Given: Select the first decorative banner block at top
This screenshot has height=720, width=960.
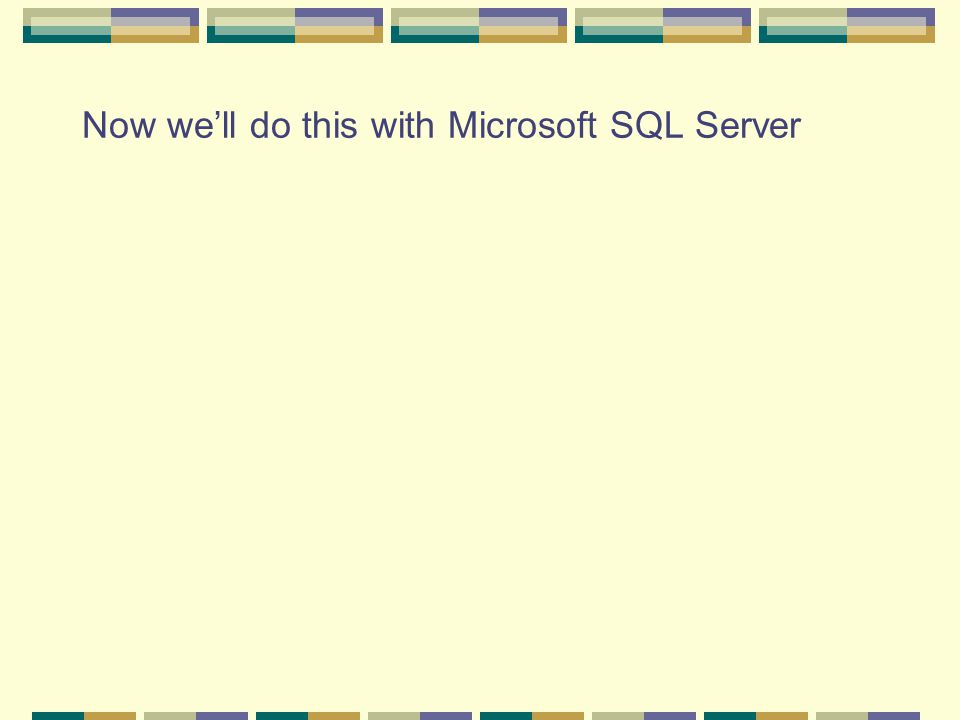Looking at the screenshot, I should pos(111,25).
